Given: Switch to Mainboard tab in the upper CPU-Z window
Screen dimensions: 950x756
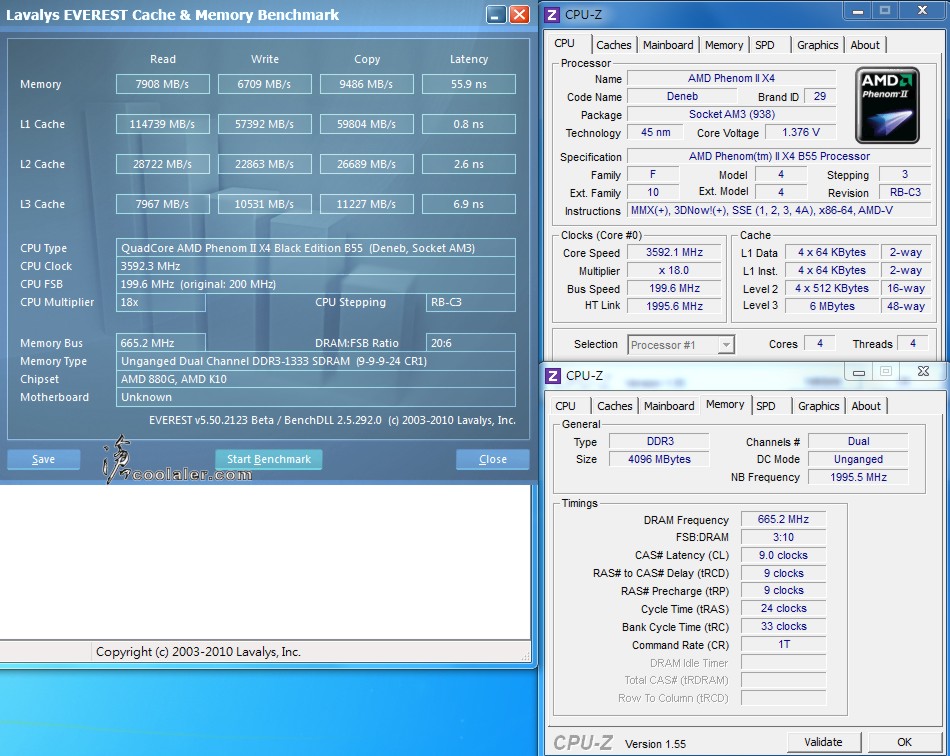Looking at the screenshot, I should pyautogui.click(x=668, y=45).
